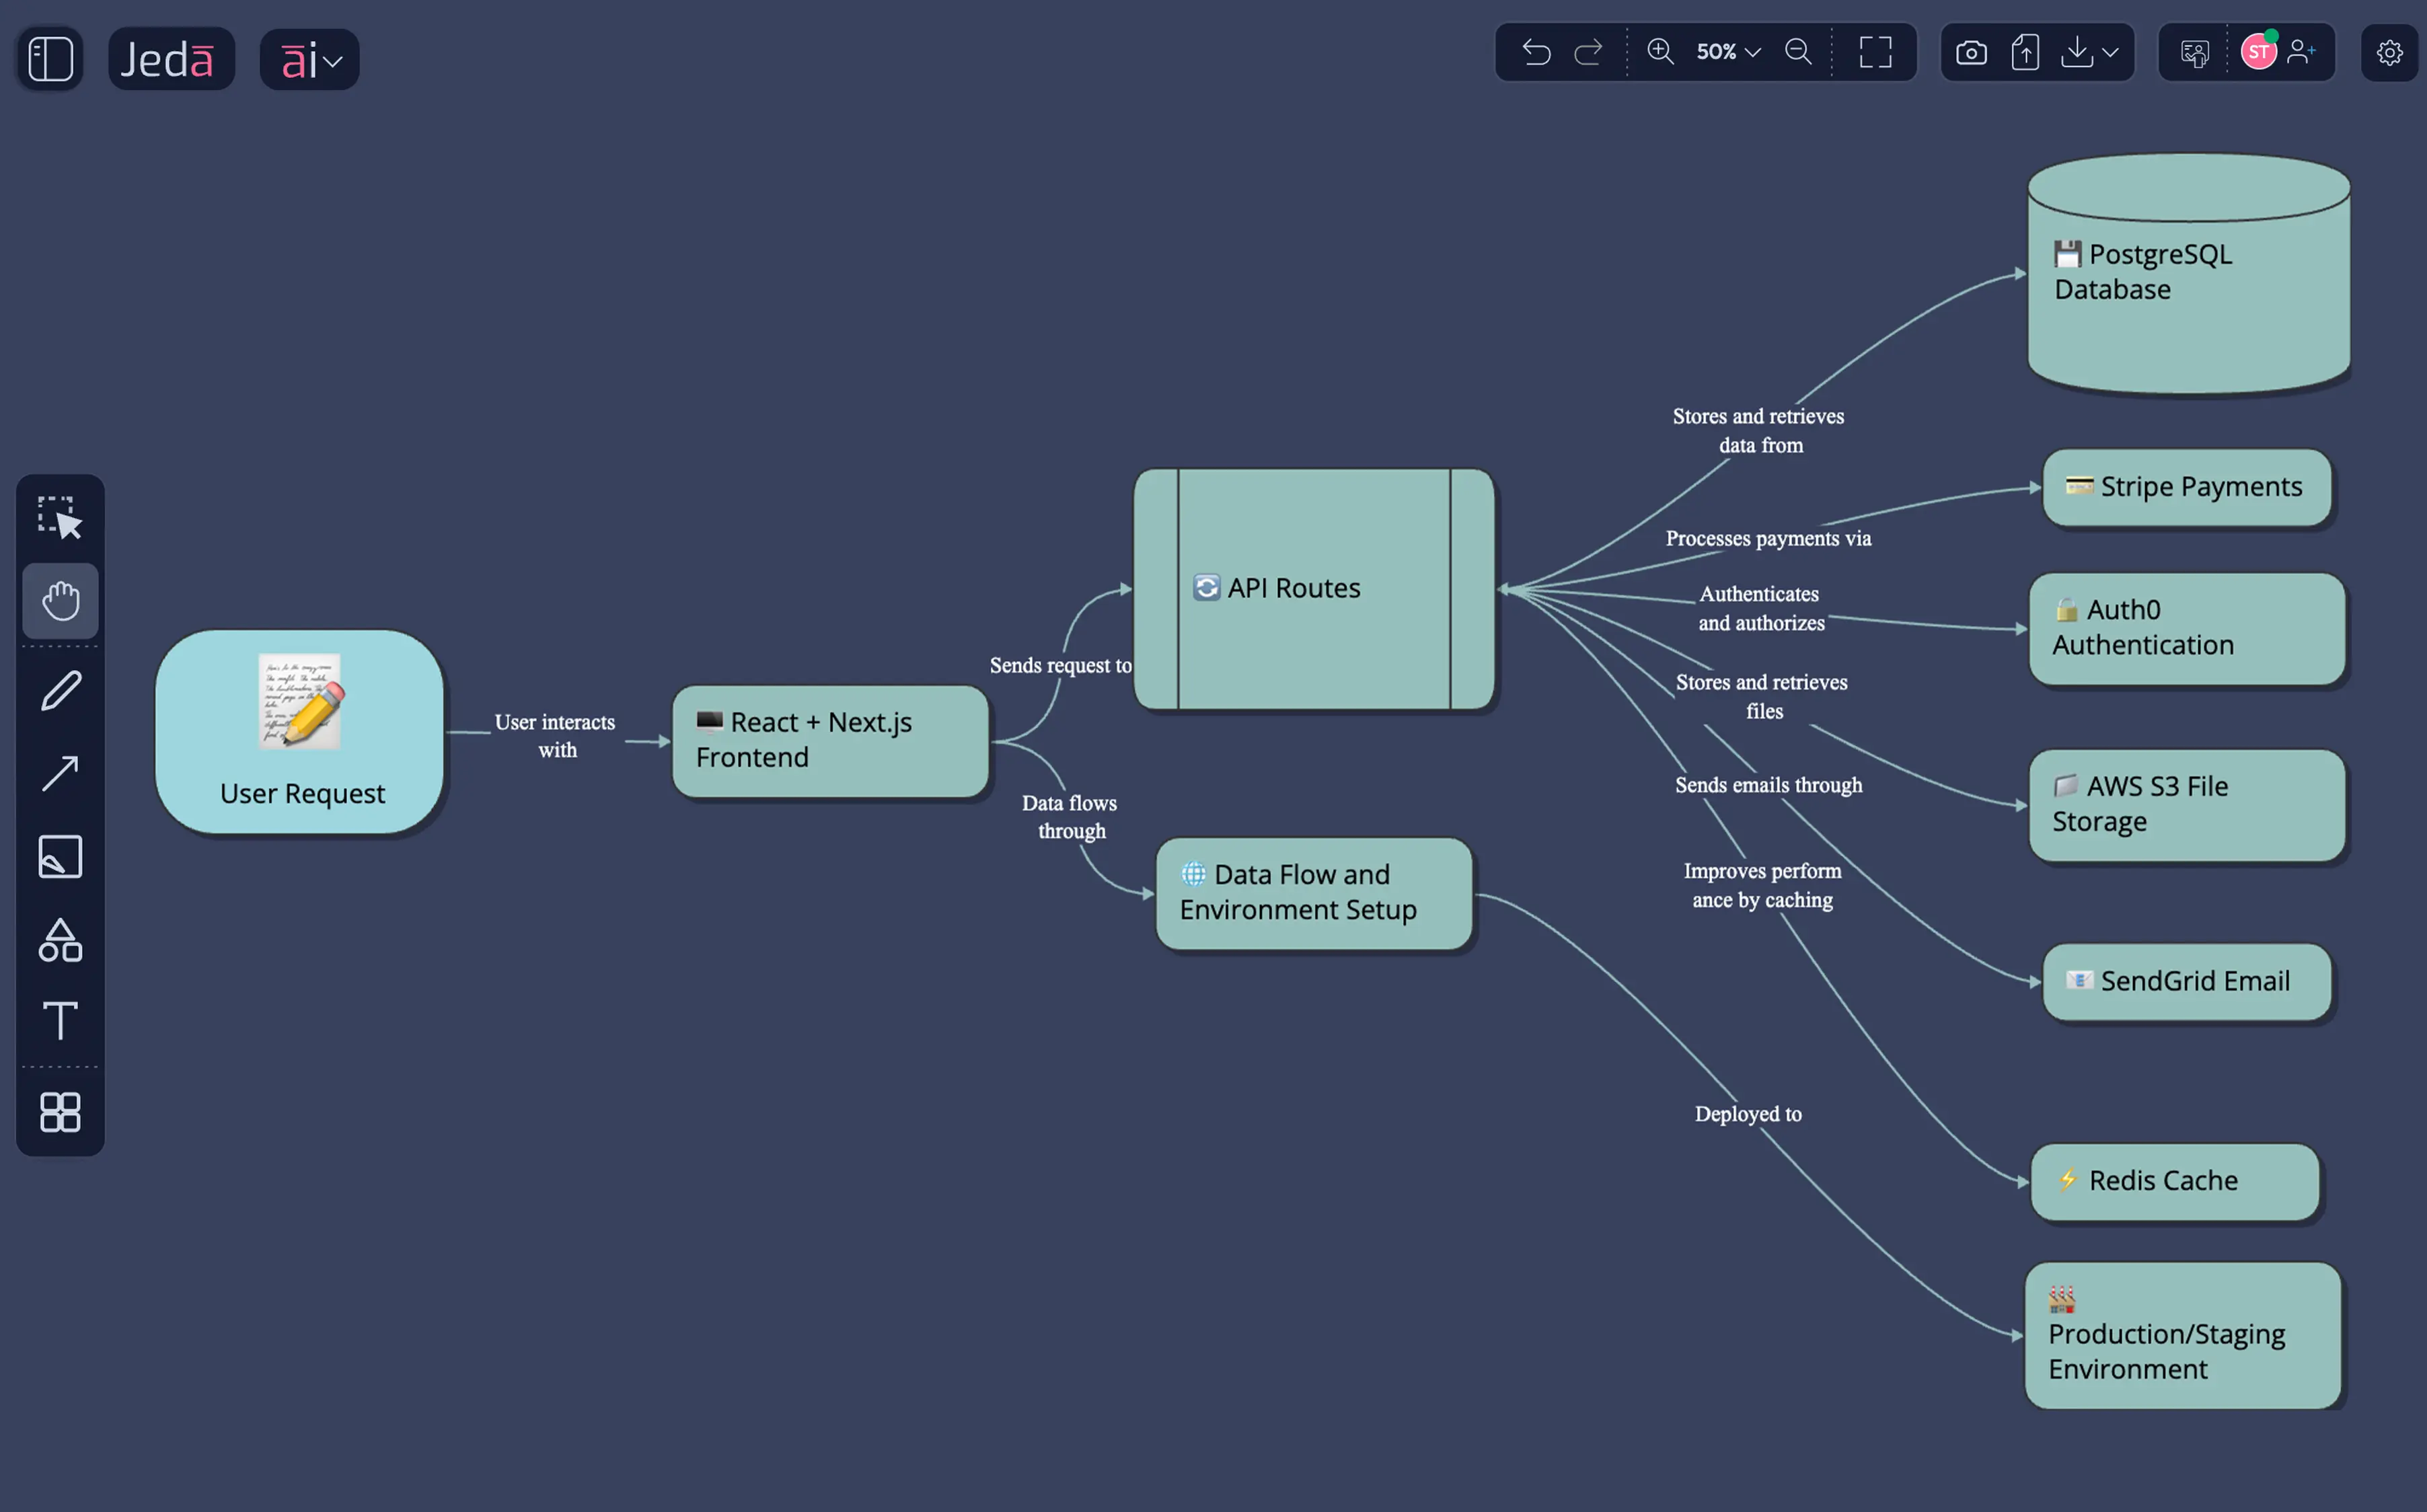Viewport: 2427px width, 1512px height.
Task: Click the 'Improves performance by caching' label
Action: 1762,886
